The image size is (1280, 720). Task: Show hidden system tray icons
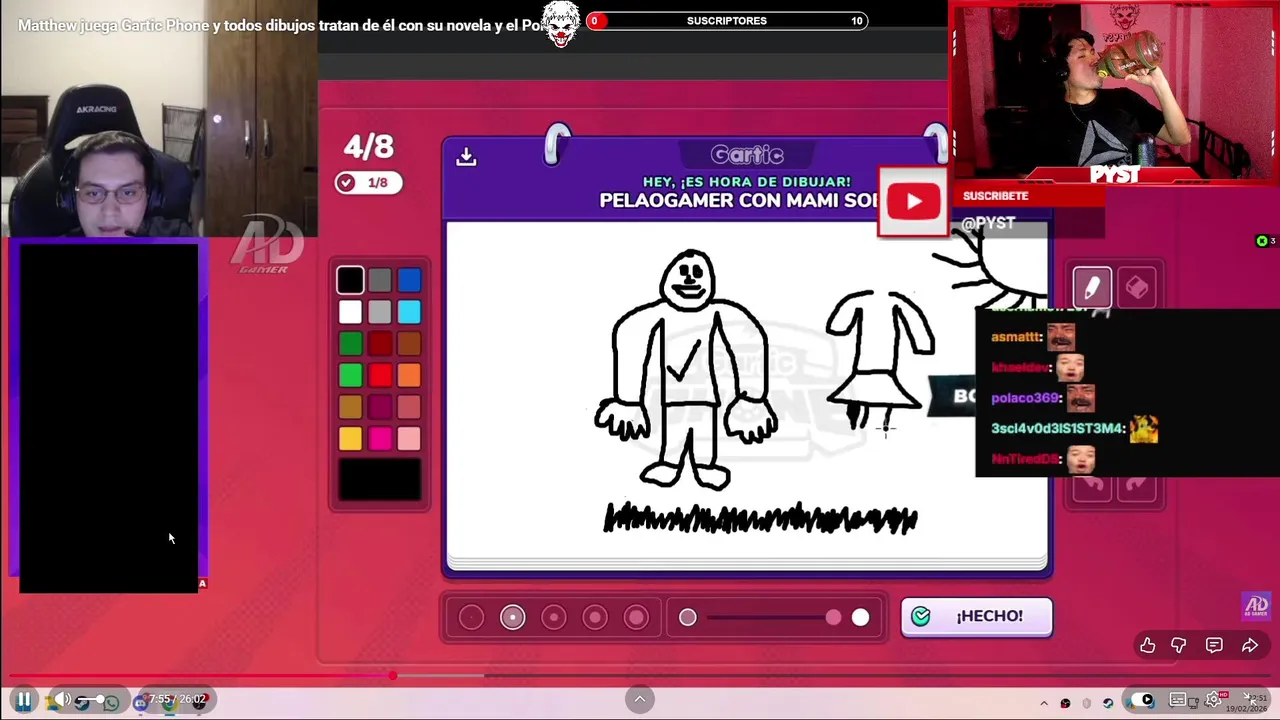pyautogui.click(x=1044, y=703)
